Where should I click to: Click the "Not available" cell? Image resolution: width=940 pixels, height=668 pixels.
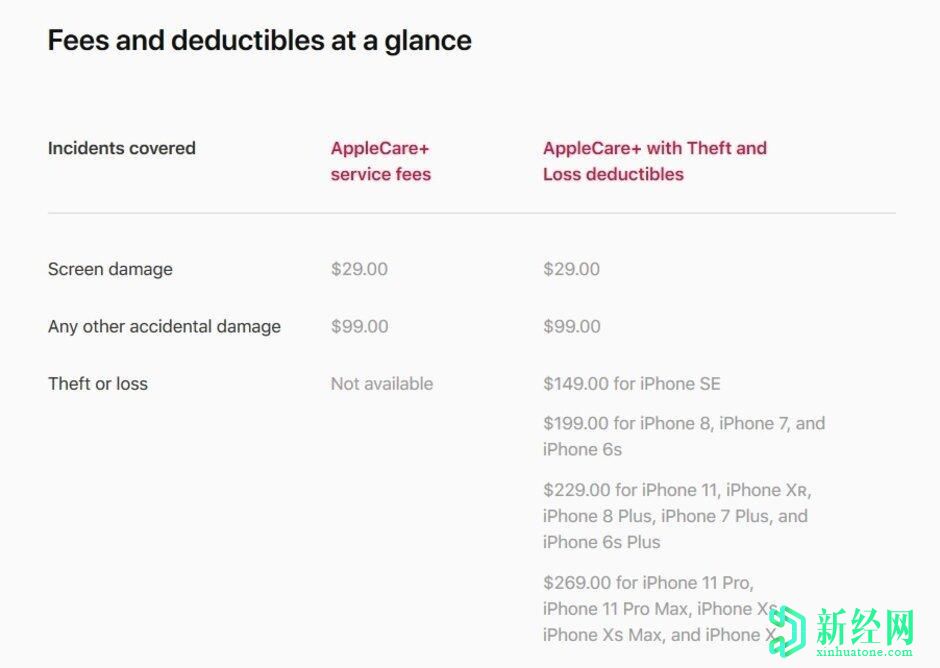[x=381, y=383]
